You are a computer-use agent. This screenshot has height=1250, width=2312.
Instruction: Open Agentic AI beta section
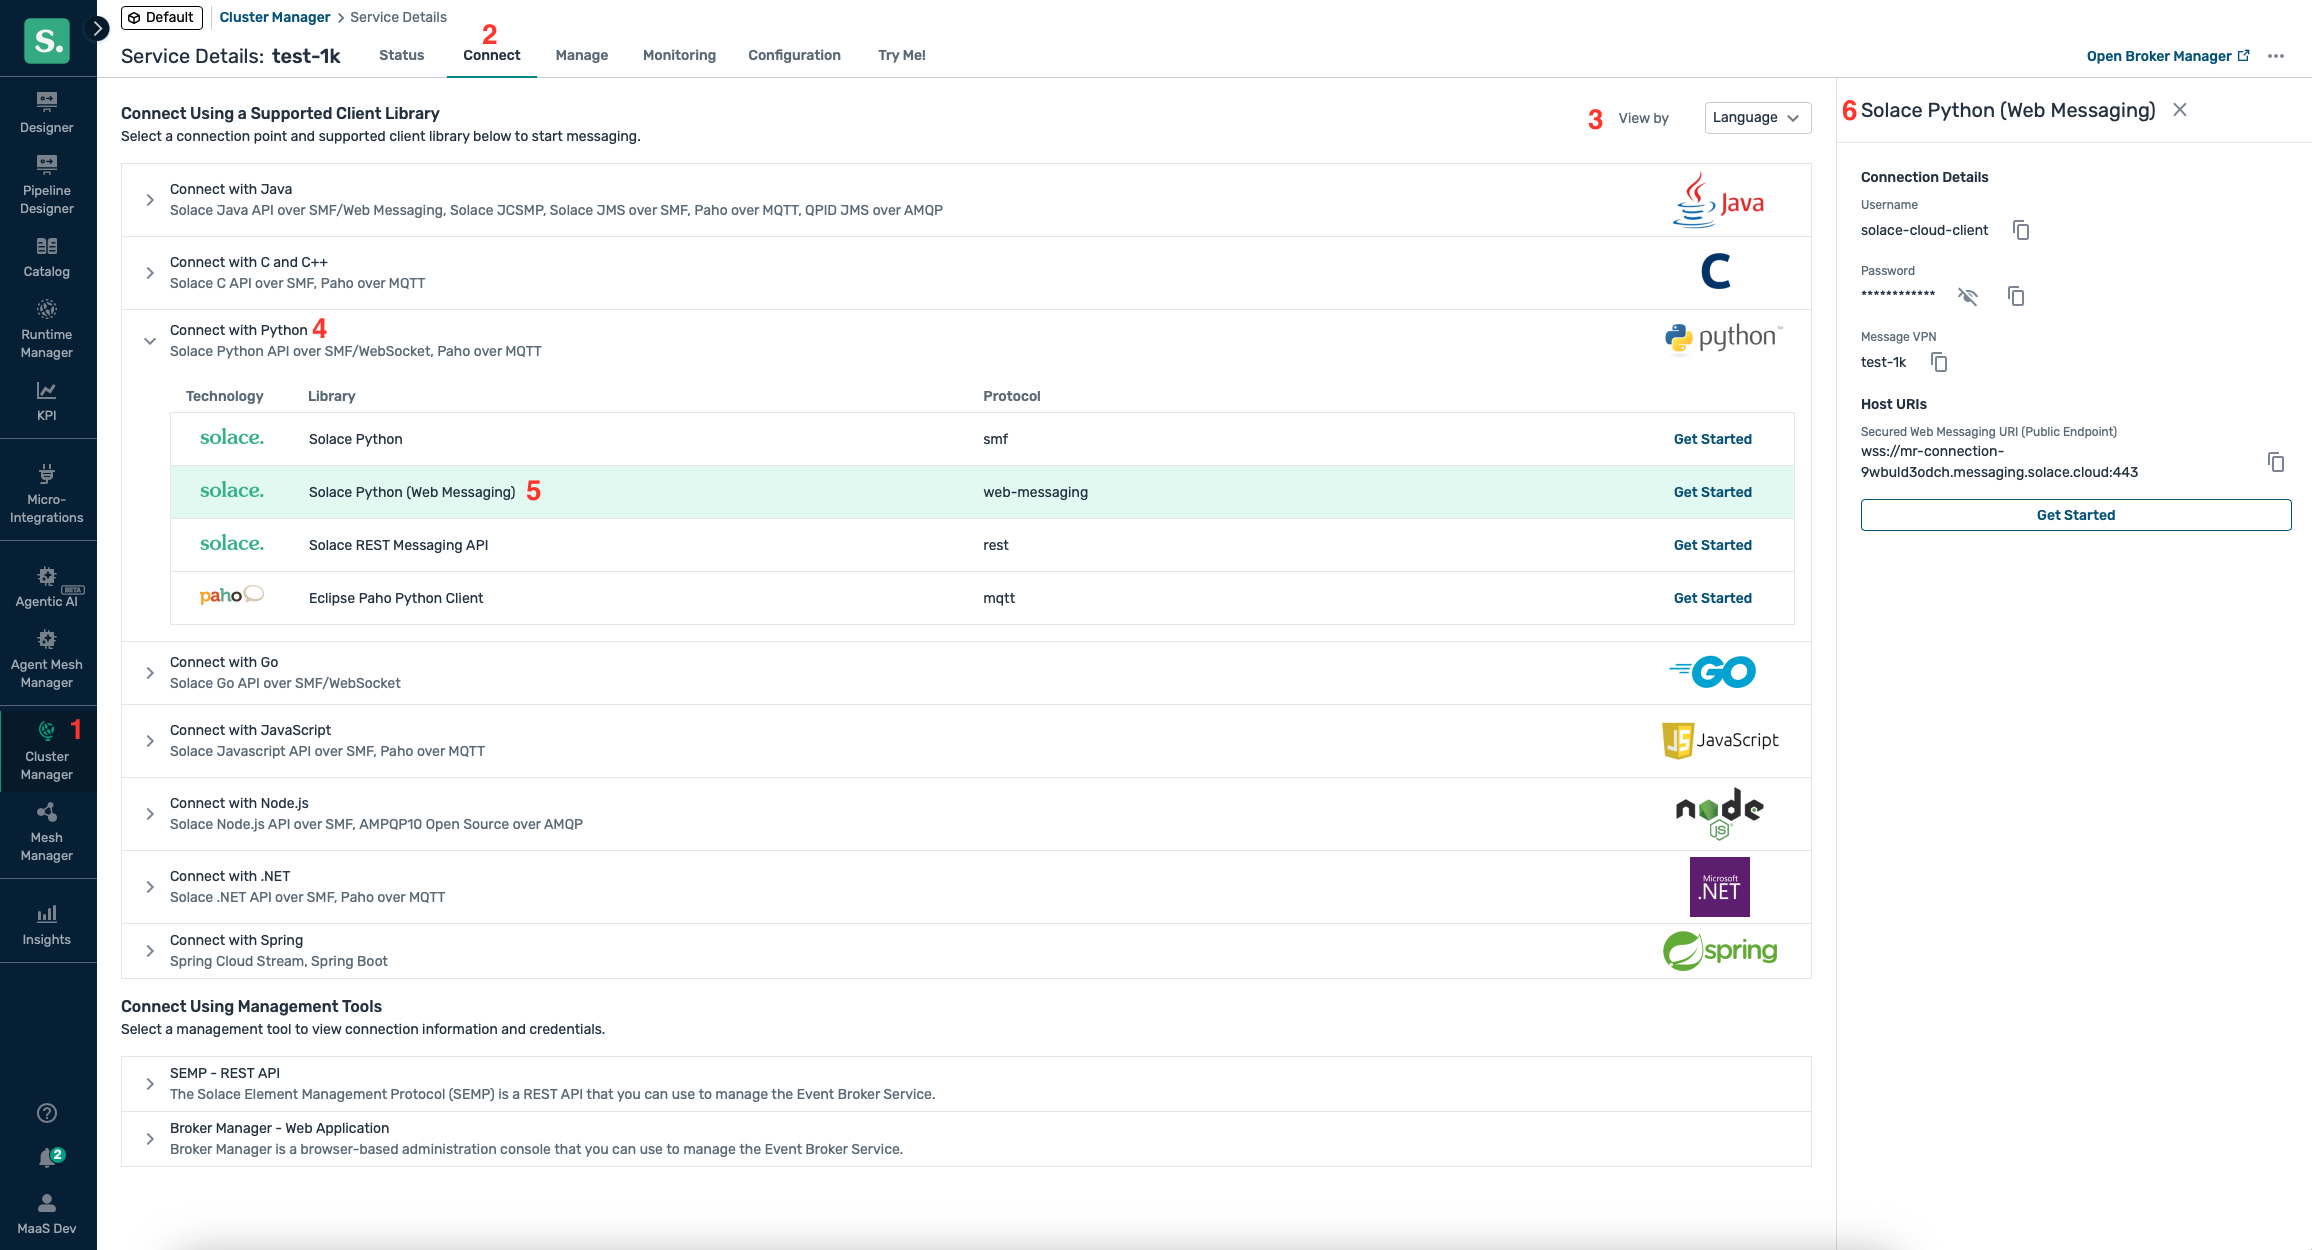click(x=47, y=587)
